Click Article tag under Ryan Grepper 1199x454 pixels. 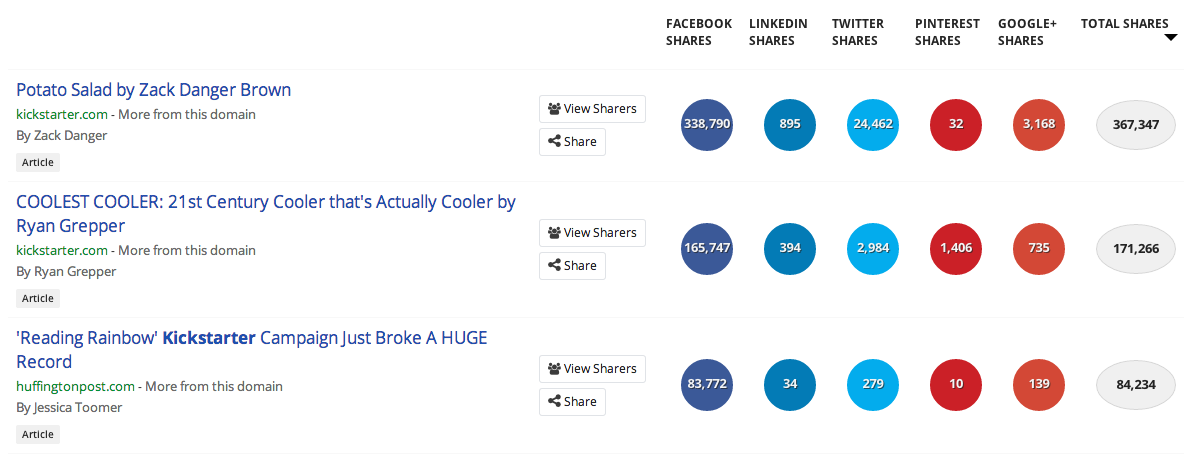click(37, 298)
